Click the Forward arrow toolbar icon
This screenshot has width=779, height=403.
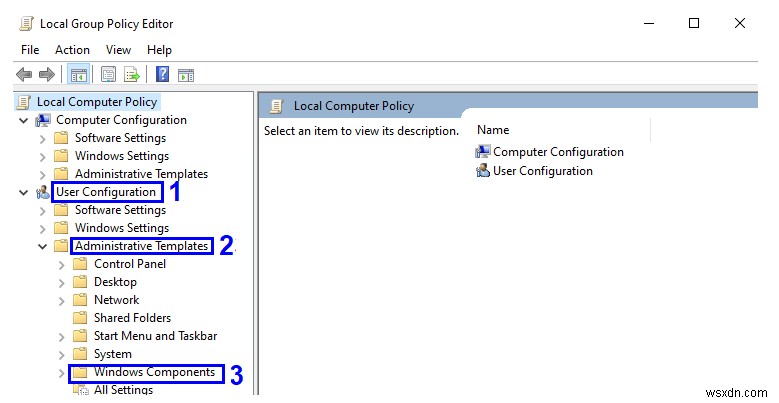point(46,75)
